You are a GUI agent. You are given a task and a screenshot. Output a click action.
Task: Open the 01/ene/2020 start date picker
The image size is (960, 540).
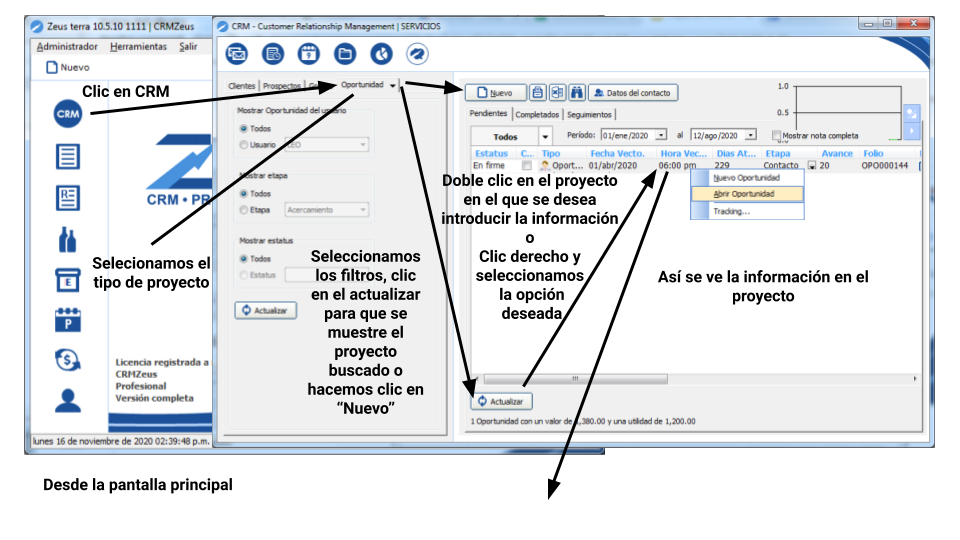click(x=661, y=135)
